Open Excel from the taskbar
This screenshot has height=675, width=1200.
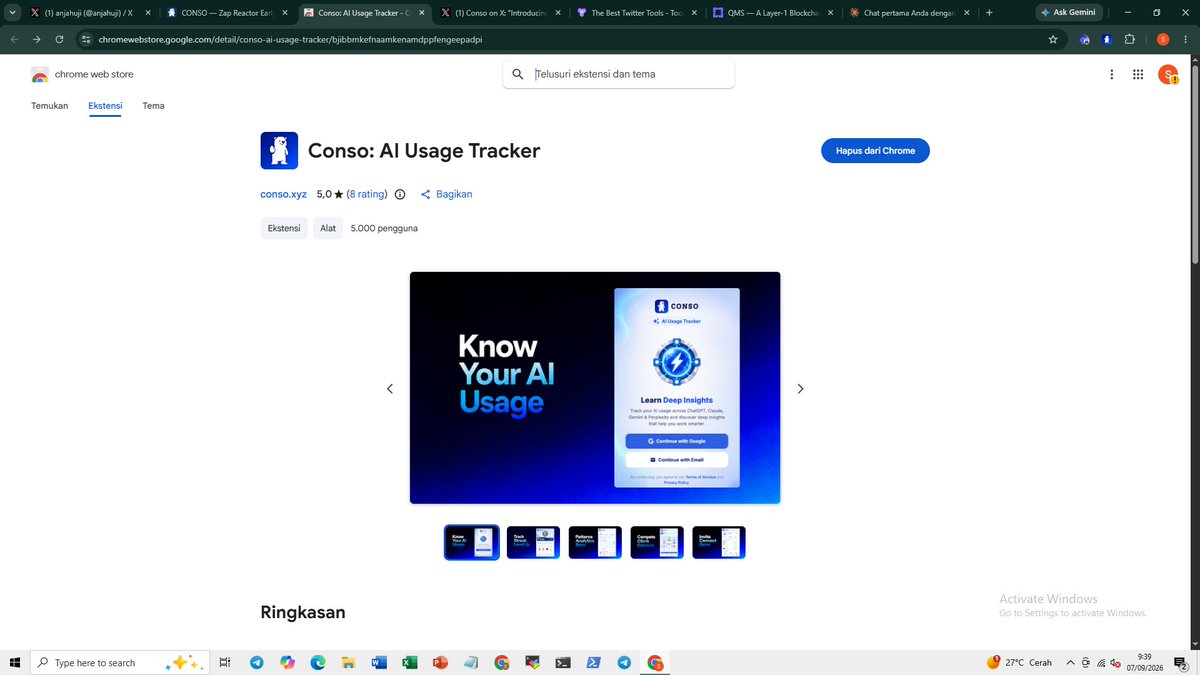click(x=409, y=662)
